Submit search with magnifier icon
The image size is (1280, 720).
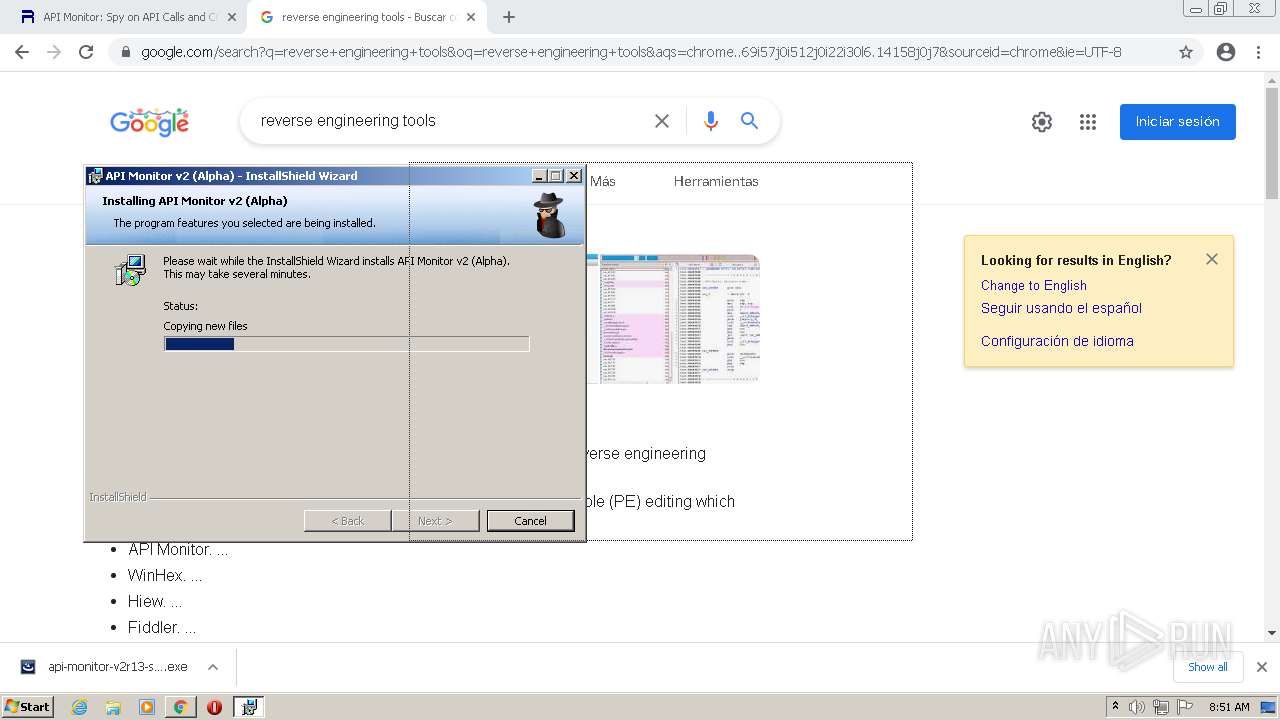749,121
